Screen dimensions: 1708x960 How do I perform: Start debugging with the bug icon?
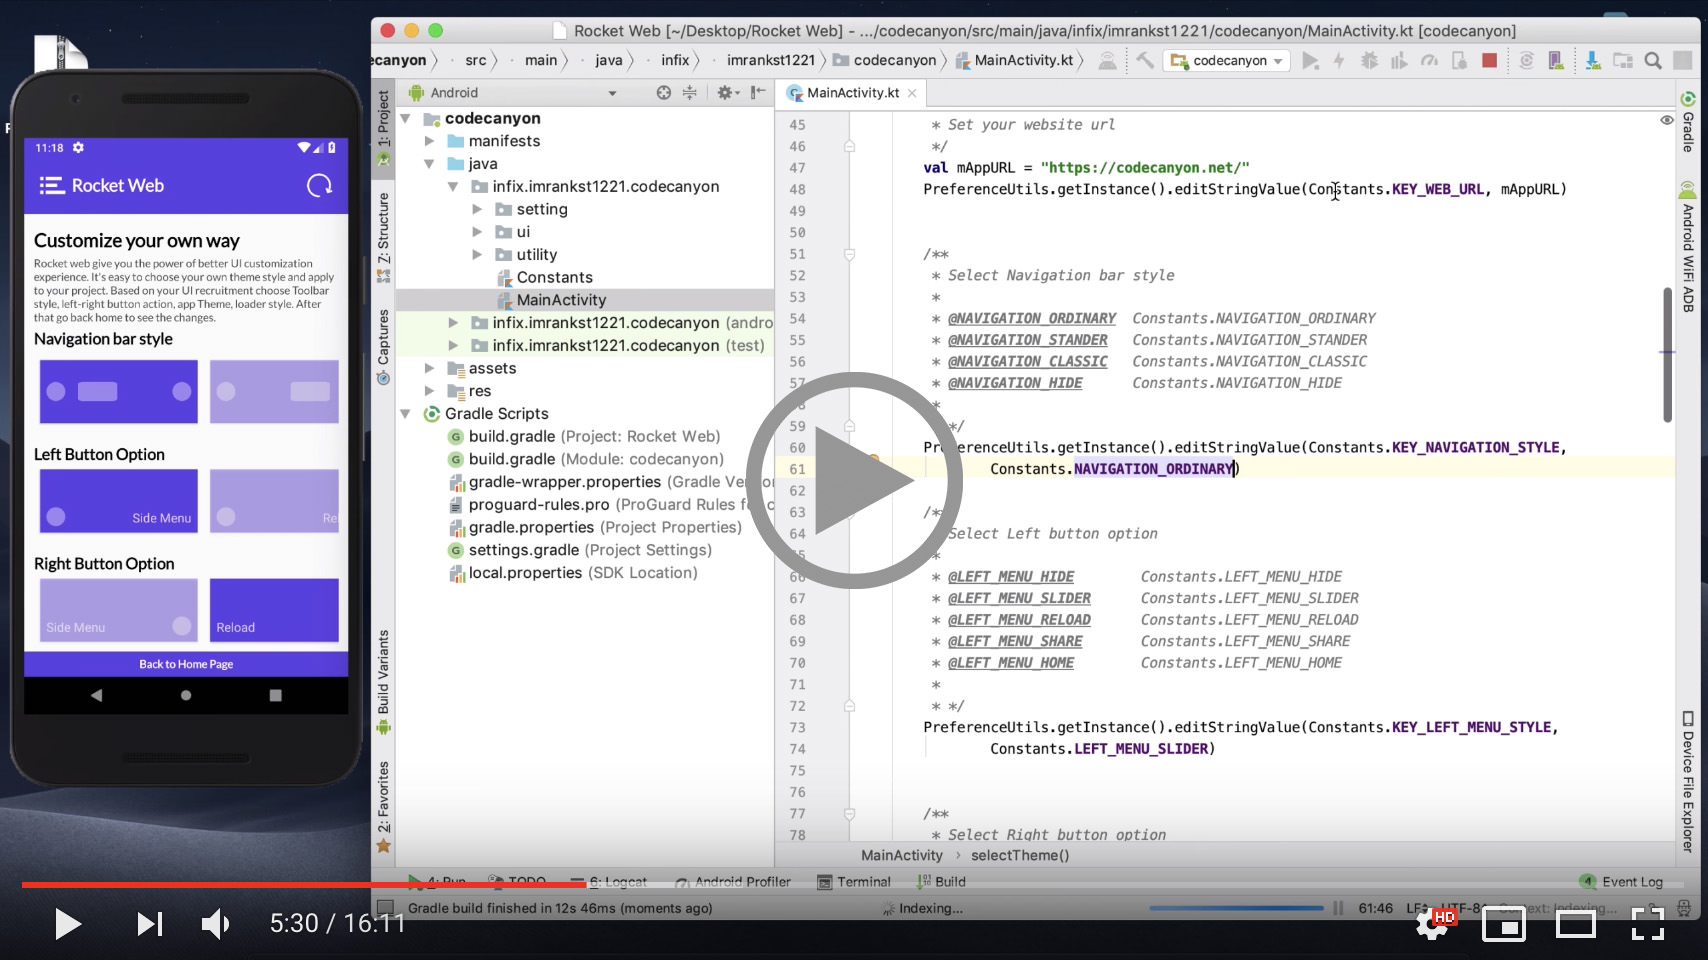pos(1369,61)
